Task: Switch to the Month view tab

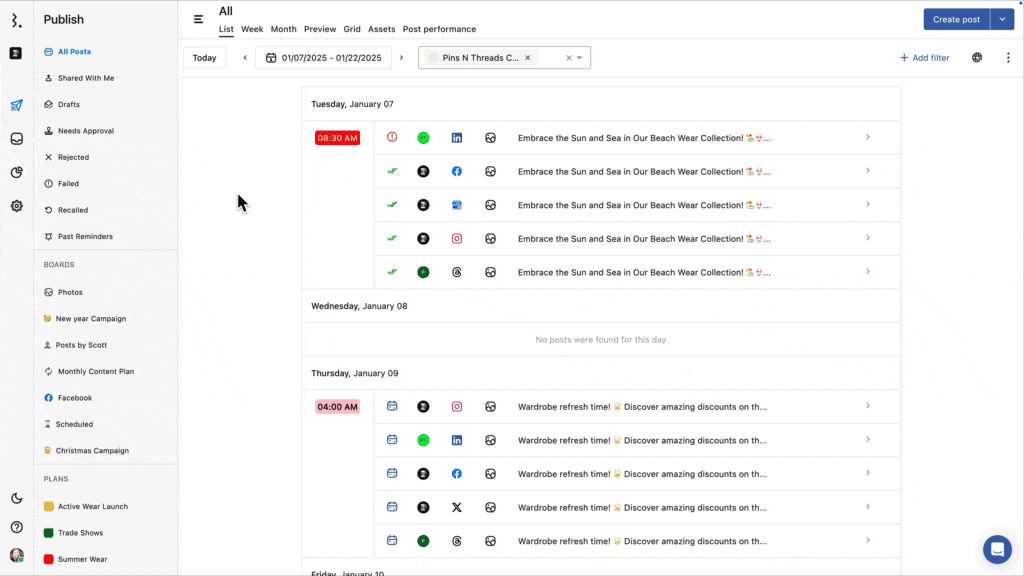Action: [x=283, y=29]
